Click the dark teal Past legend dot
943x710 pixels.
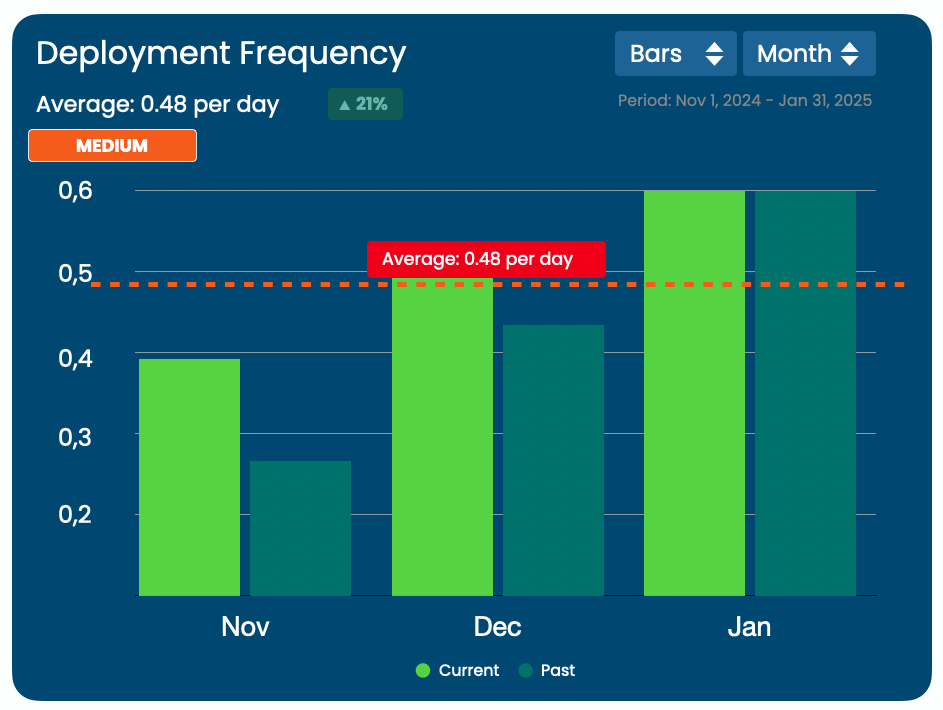526,670
